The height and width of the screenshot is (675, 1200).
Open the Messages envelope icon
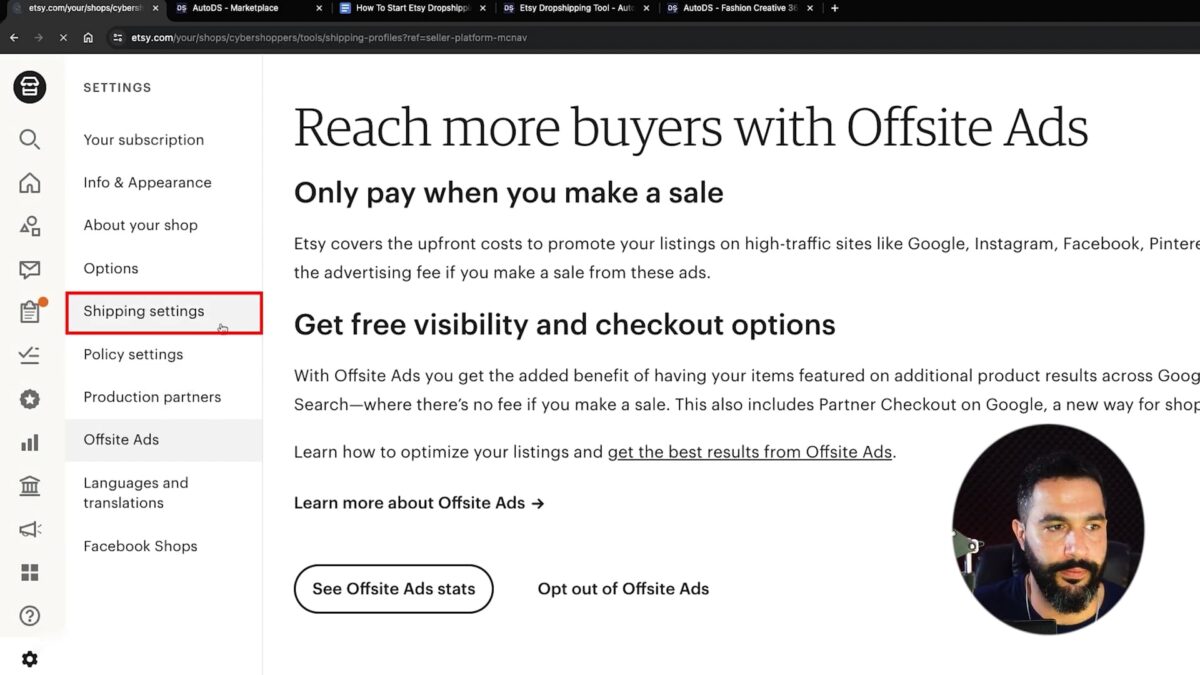tap(30, 269)
